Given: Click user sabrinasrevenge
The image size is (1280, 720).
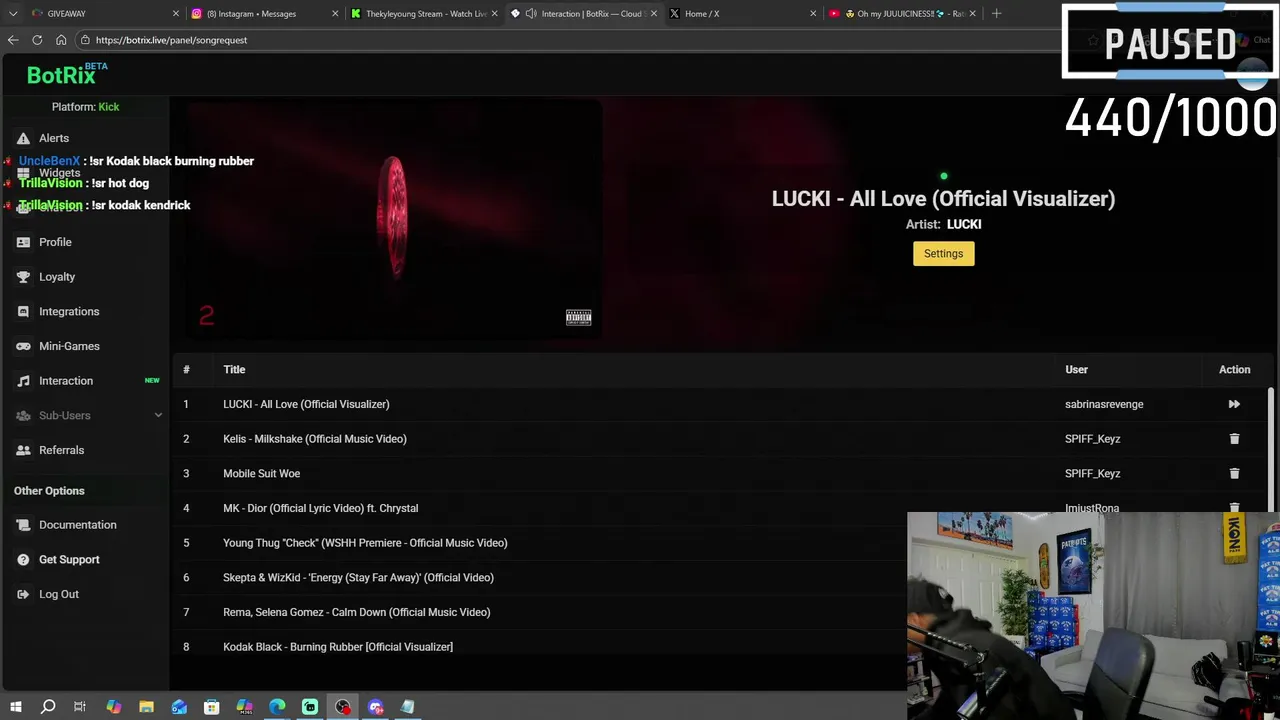Looking at the screenshot, I should tap(1104, 404).
